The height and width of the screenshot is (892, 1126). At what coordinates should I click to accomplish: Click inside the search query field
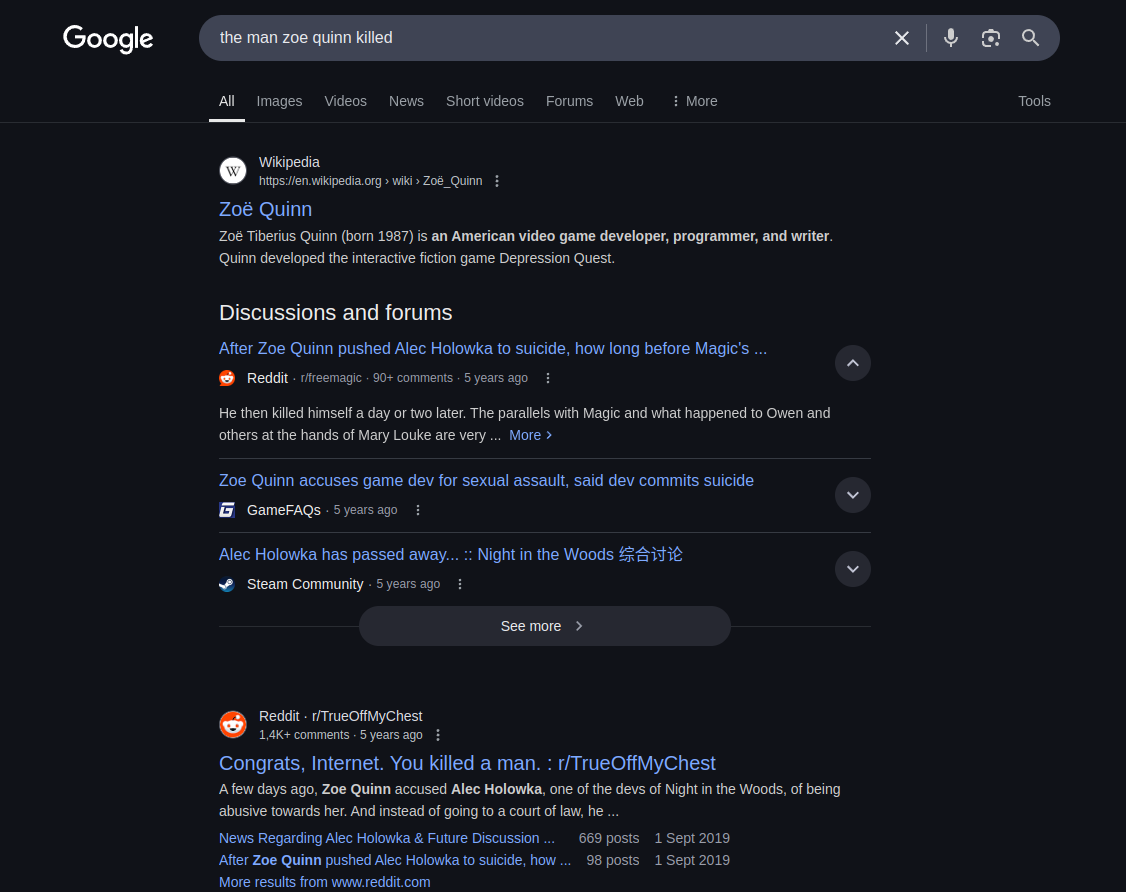(x=540, y=38)
